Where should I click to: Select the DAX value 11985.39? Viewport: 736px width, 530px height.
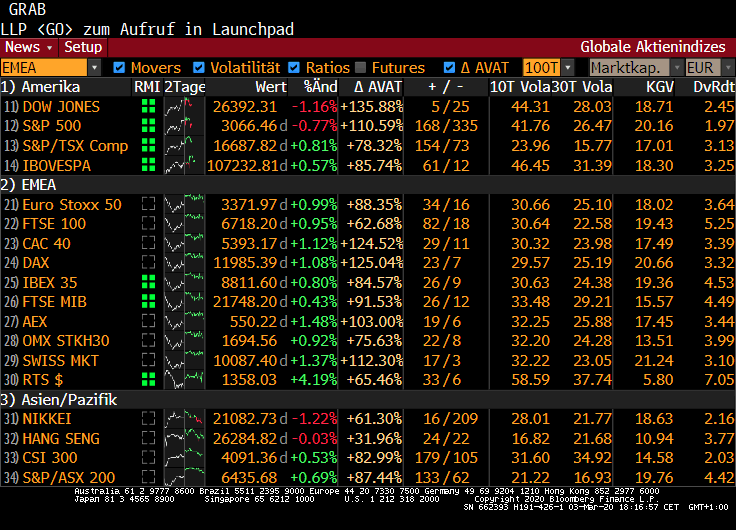pyautogui.click(x=245, y=263)
